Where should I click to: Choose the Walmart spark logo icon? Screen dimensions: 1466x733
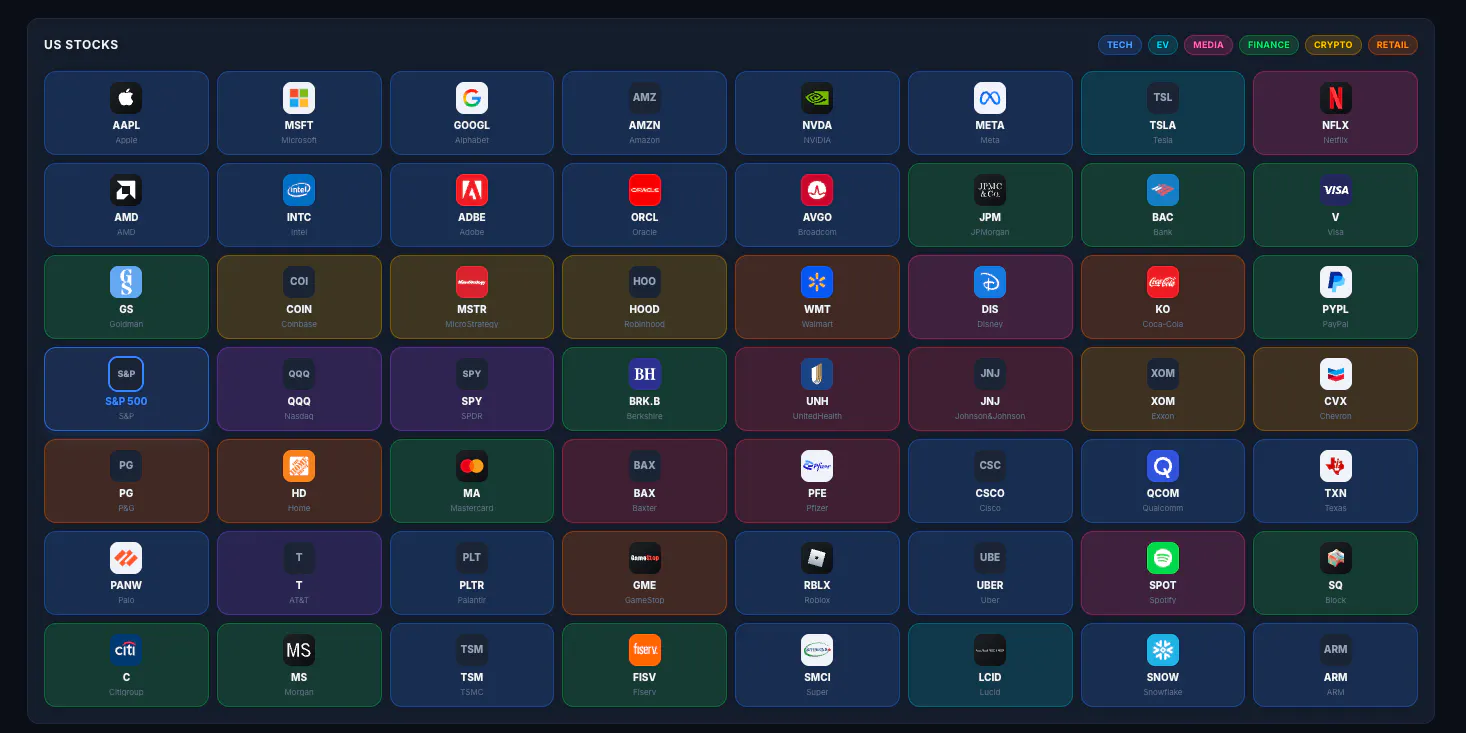tap(817, 282)
